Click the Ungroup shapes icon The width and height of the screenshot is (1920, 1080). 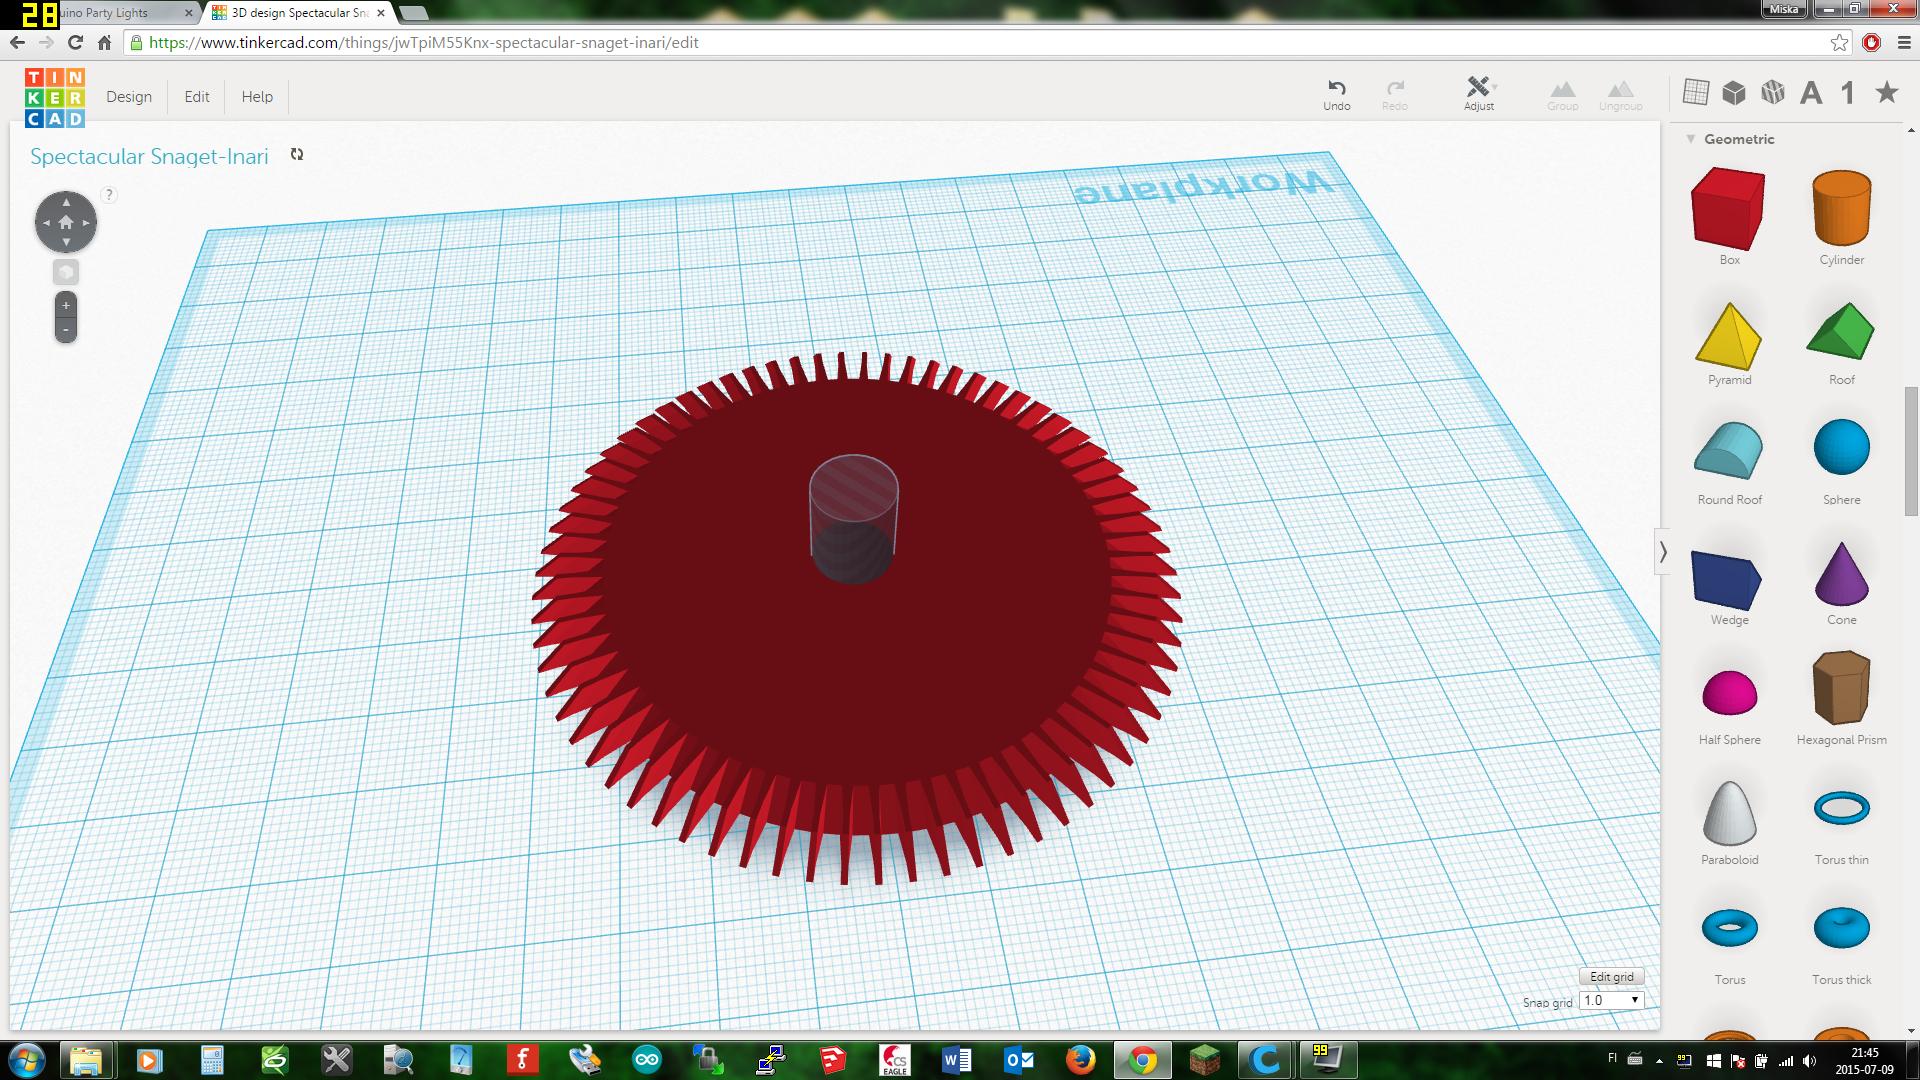(x=1621, y=95)
